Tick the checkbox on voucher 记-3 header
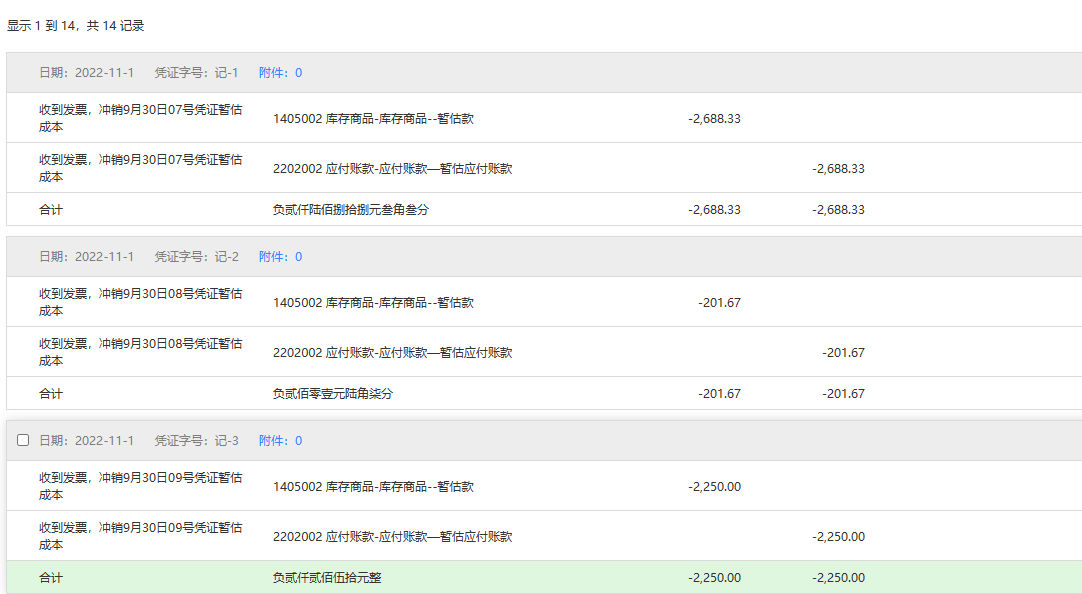Screen dimensions: 1082x594 click(23, 440)
